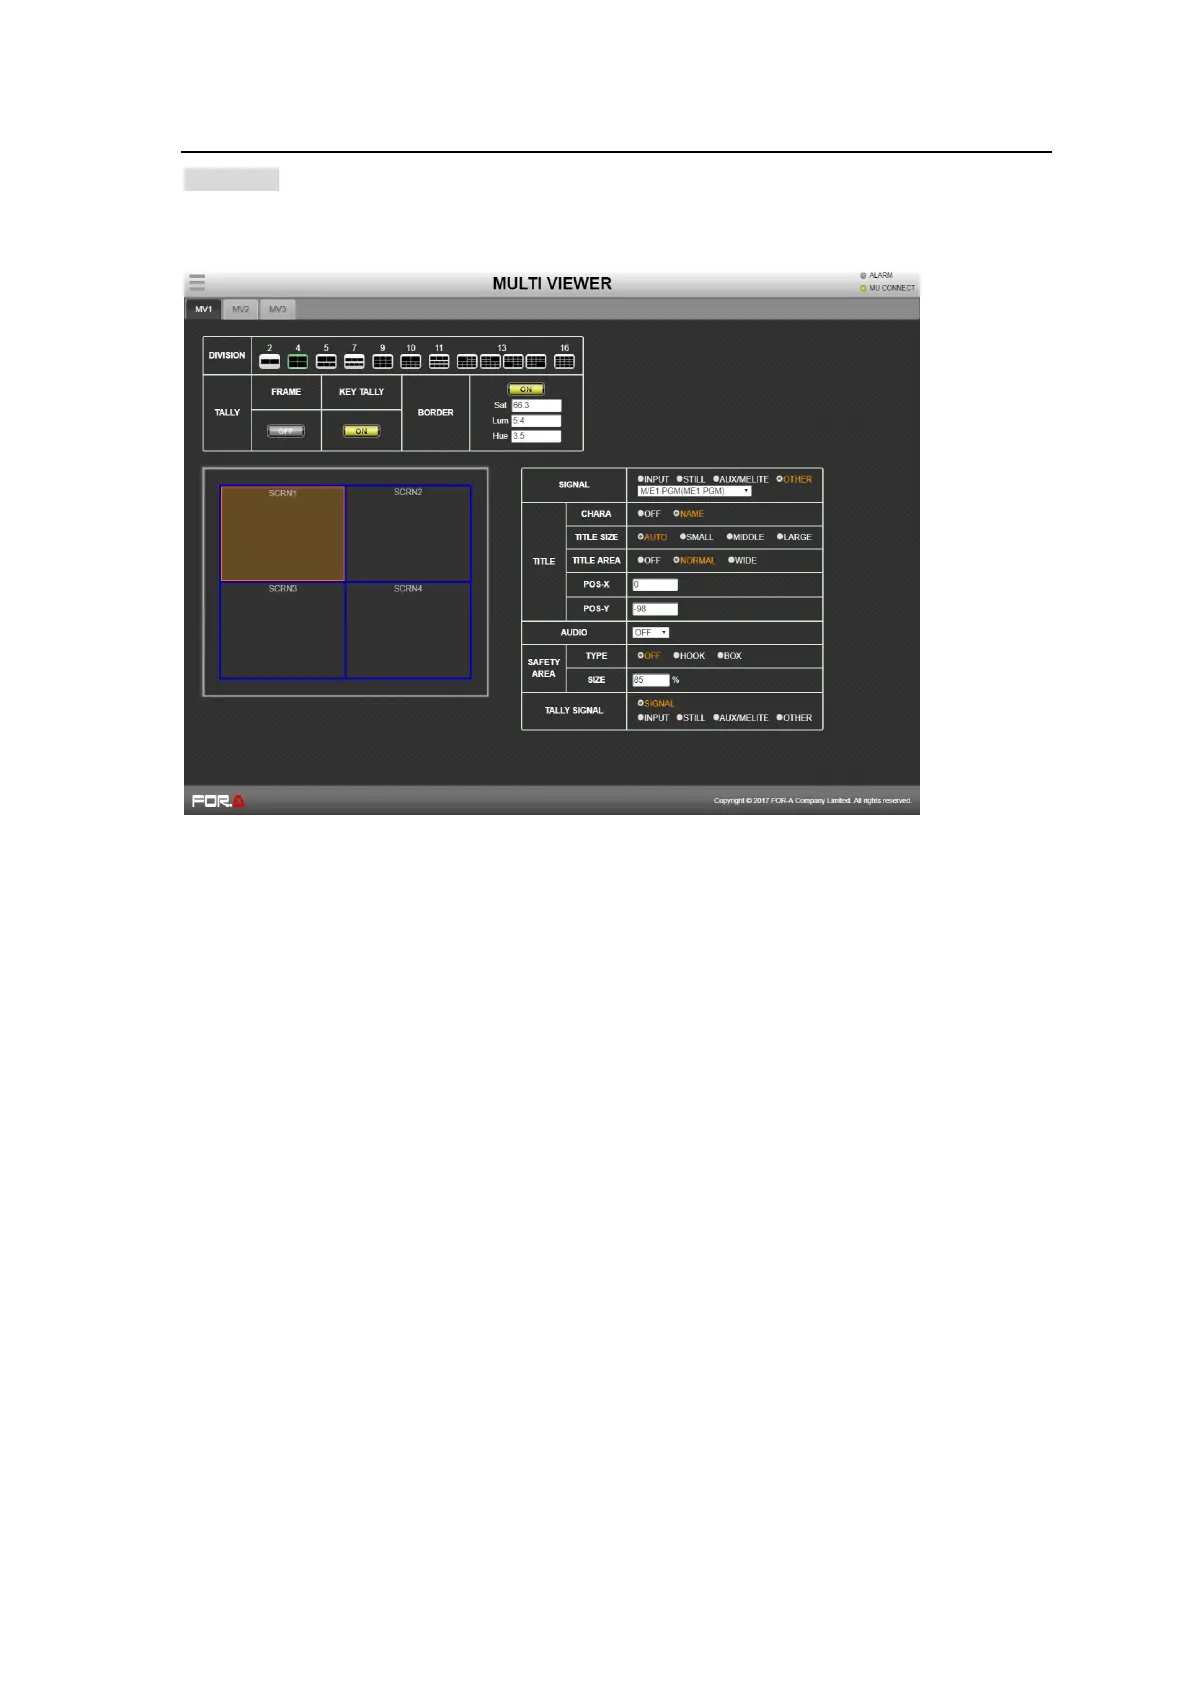This screenshot has height=1684, width=1191.
Task: Set CHARA to NAME
Action: pos(689,514)
